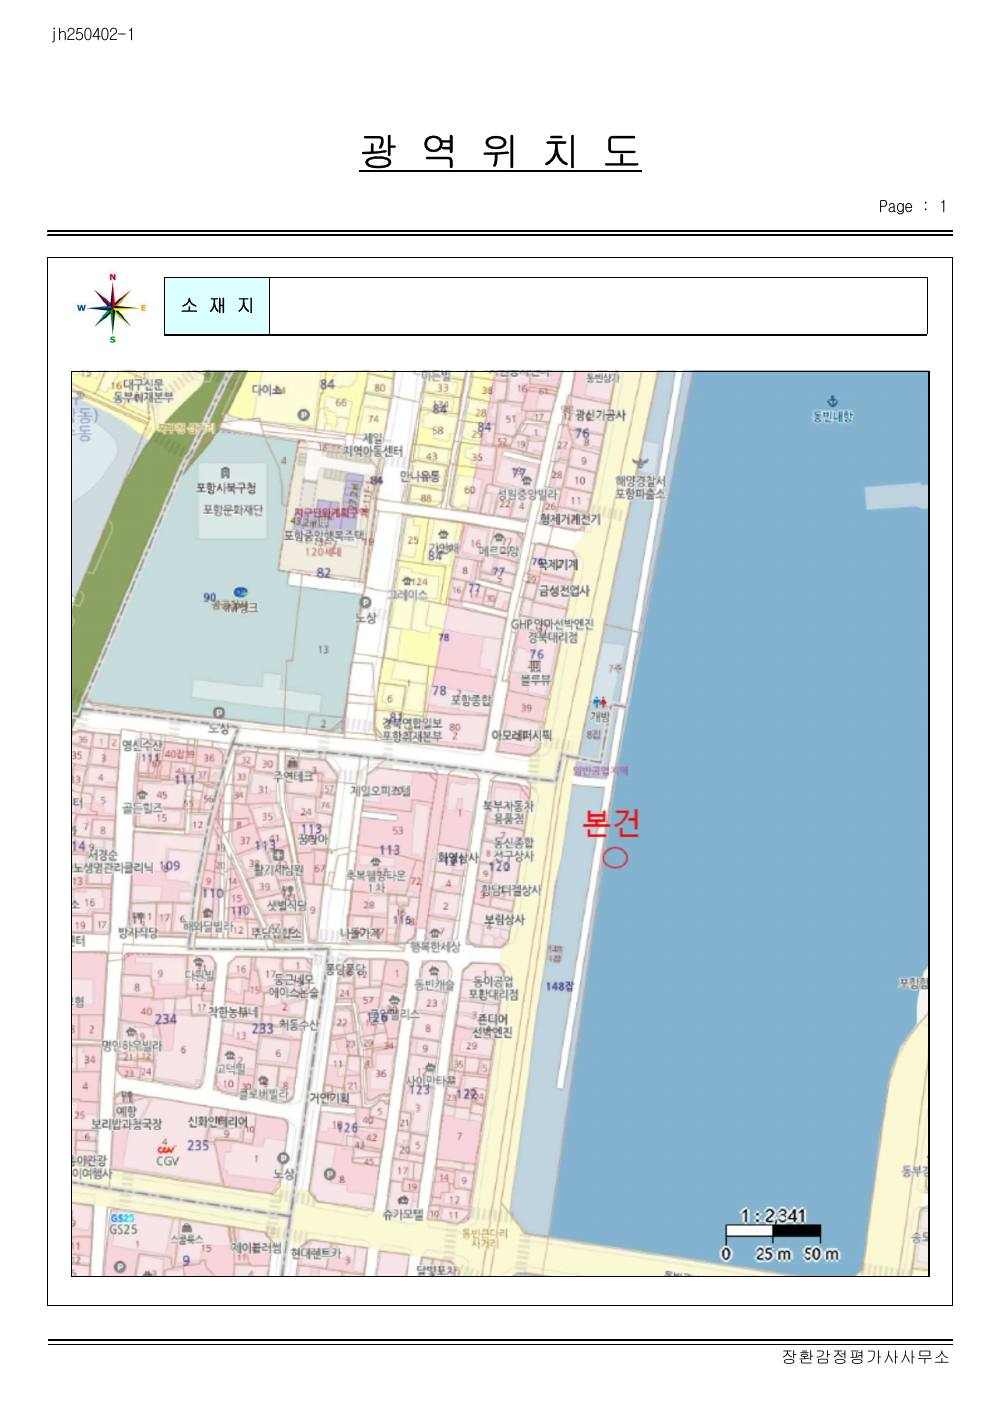Click the 포항종합 map label
1000x1416 pixels.
471,700
